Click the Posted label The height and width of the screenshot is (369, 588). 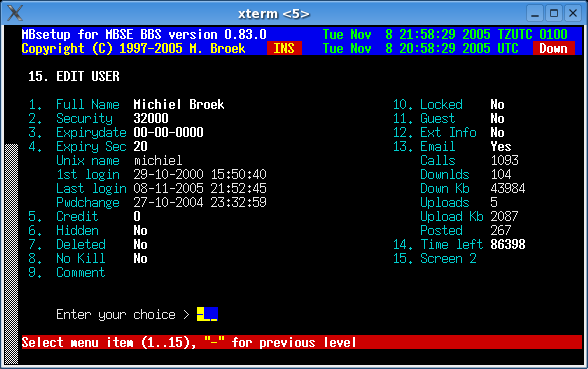(441, 231)
